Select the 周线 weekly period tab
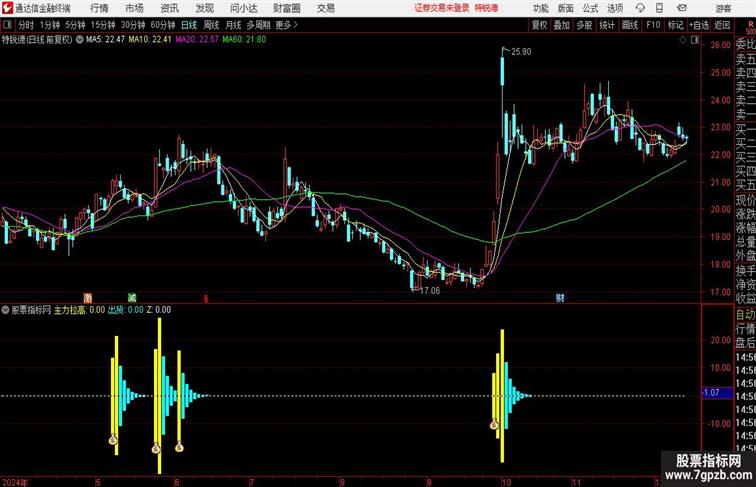Screen dimensions: 756x487 click(x=211, y=25)
